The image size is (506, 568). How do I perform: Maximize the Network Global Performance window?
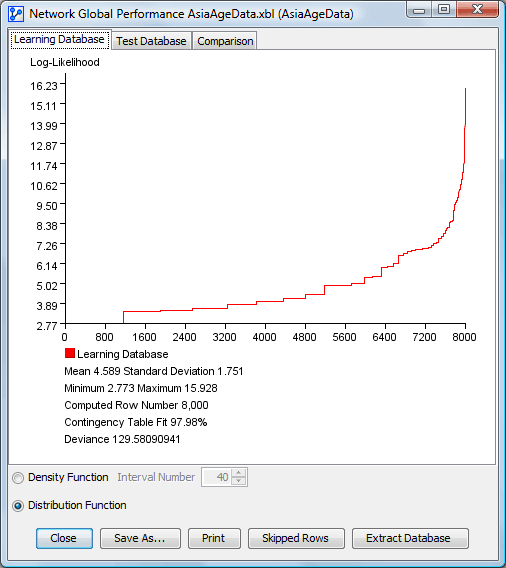(444, 10)
